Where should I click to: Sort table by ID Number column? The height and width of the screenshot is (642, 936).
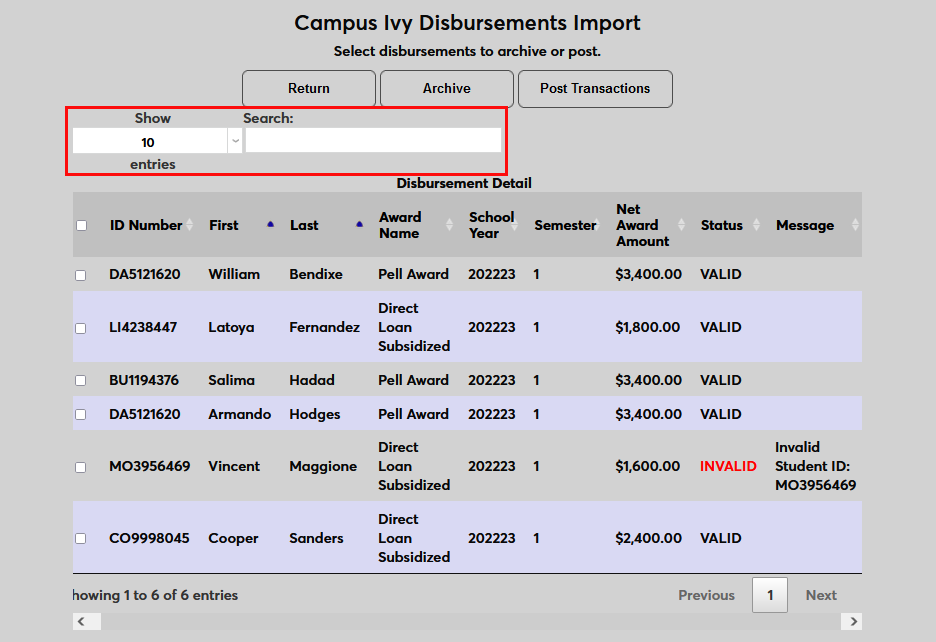pyautogui.click(x=146, y=225)
